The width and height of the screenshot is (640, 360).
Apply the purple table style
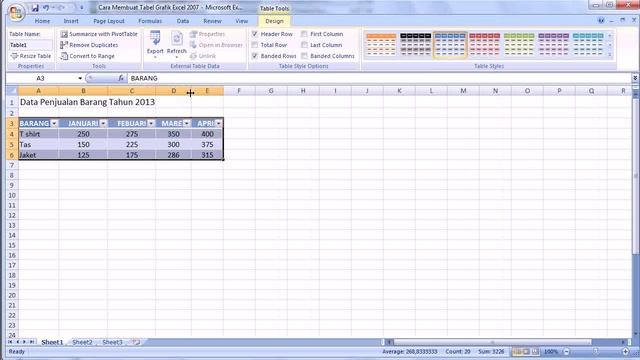click(553, 44)
